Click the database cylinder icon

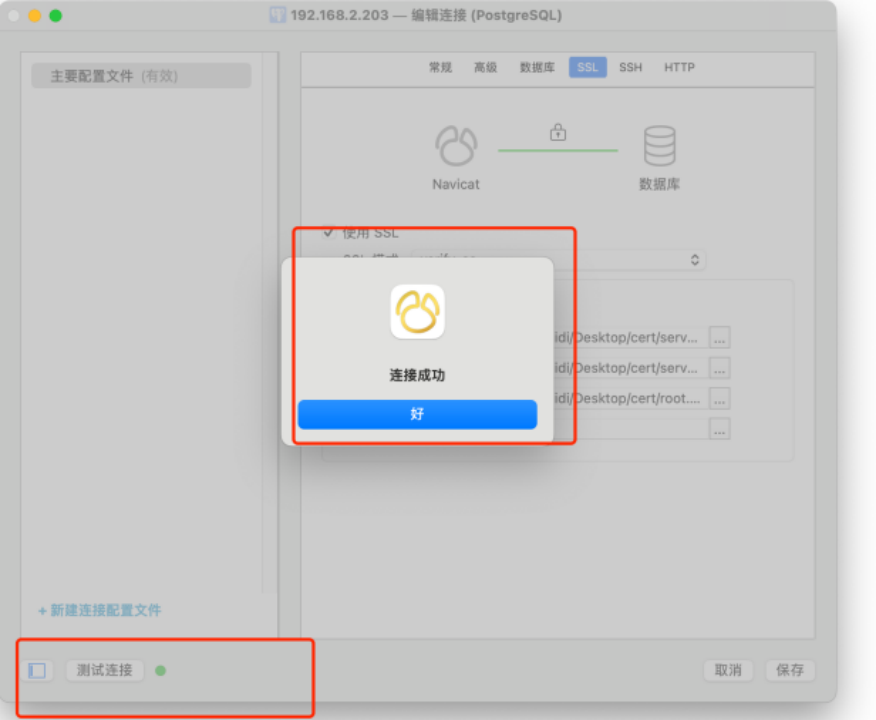pyautogui.click(x=659, y=146)
